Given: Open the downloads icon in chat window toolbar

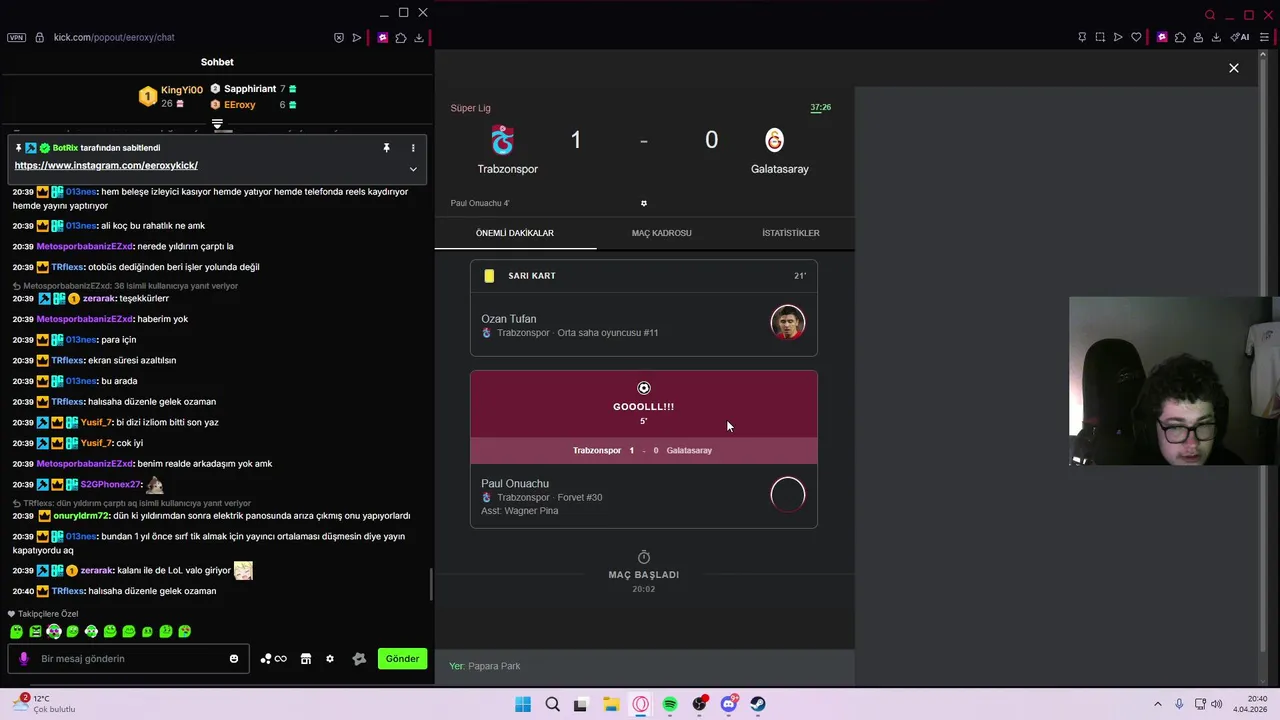Looking at the screenshot, I should click(x=419, y=38).
